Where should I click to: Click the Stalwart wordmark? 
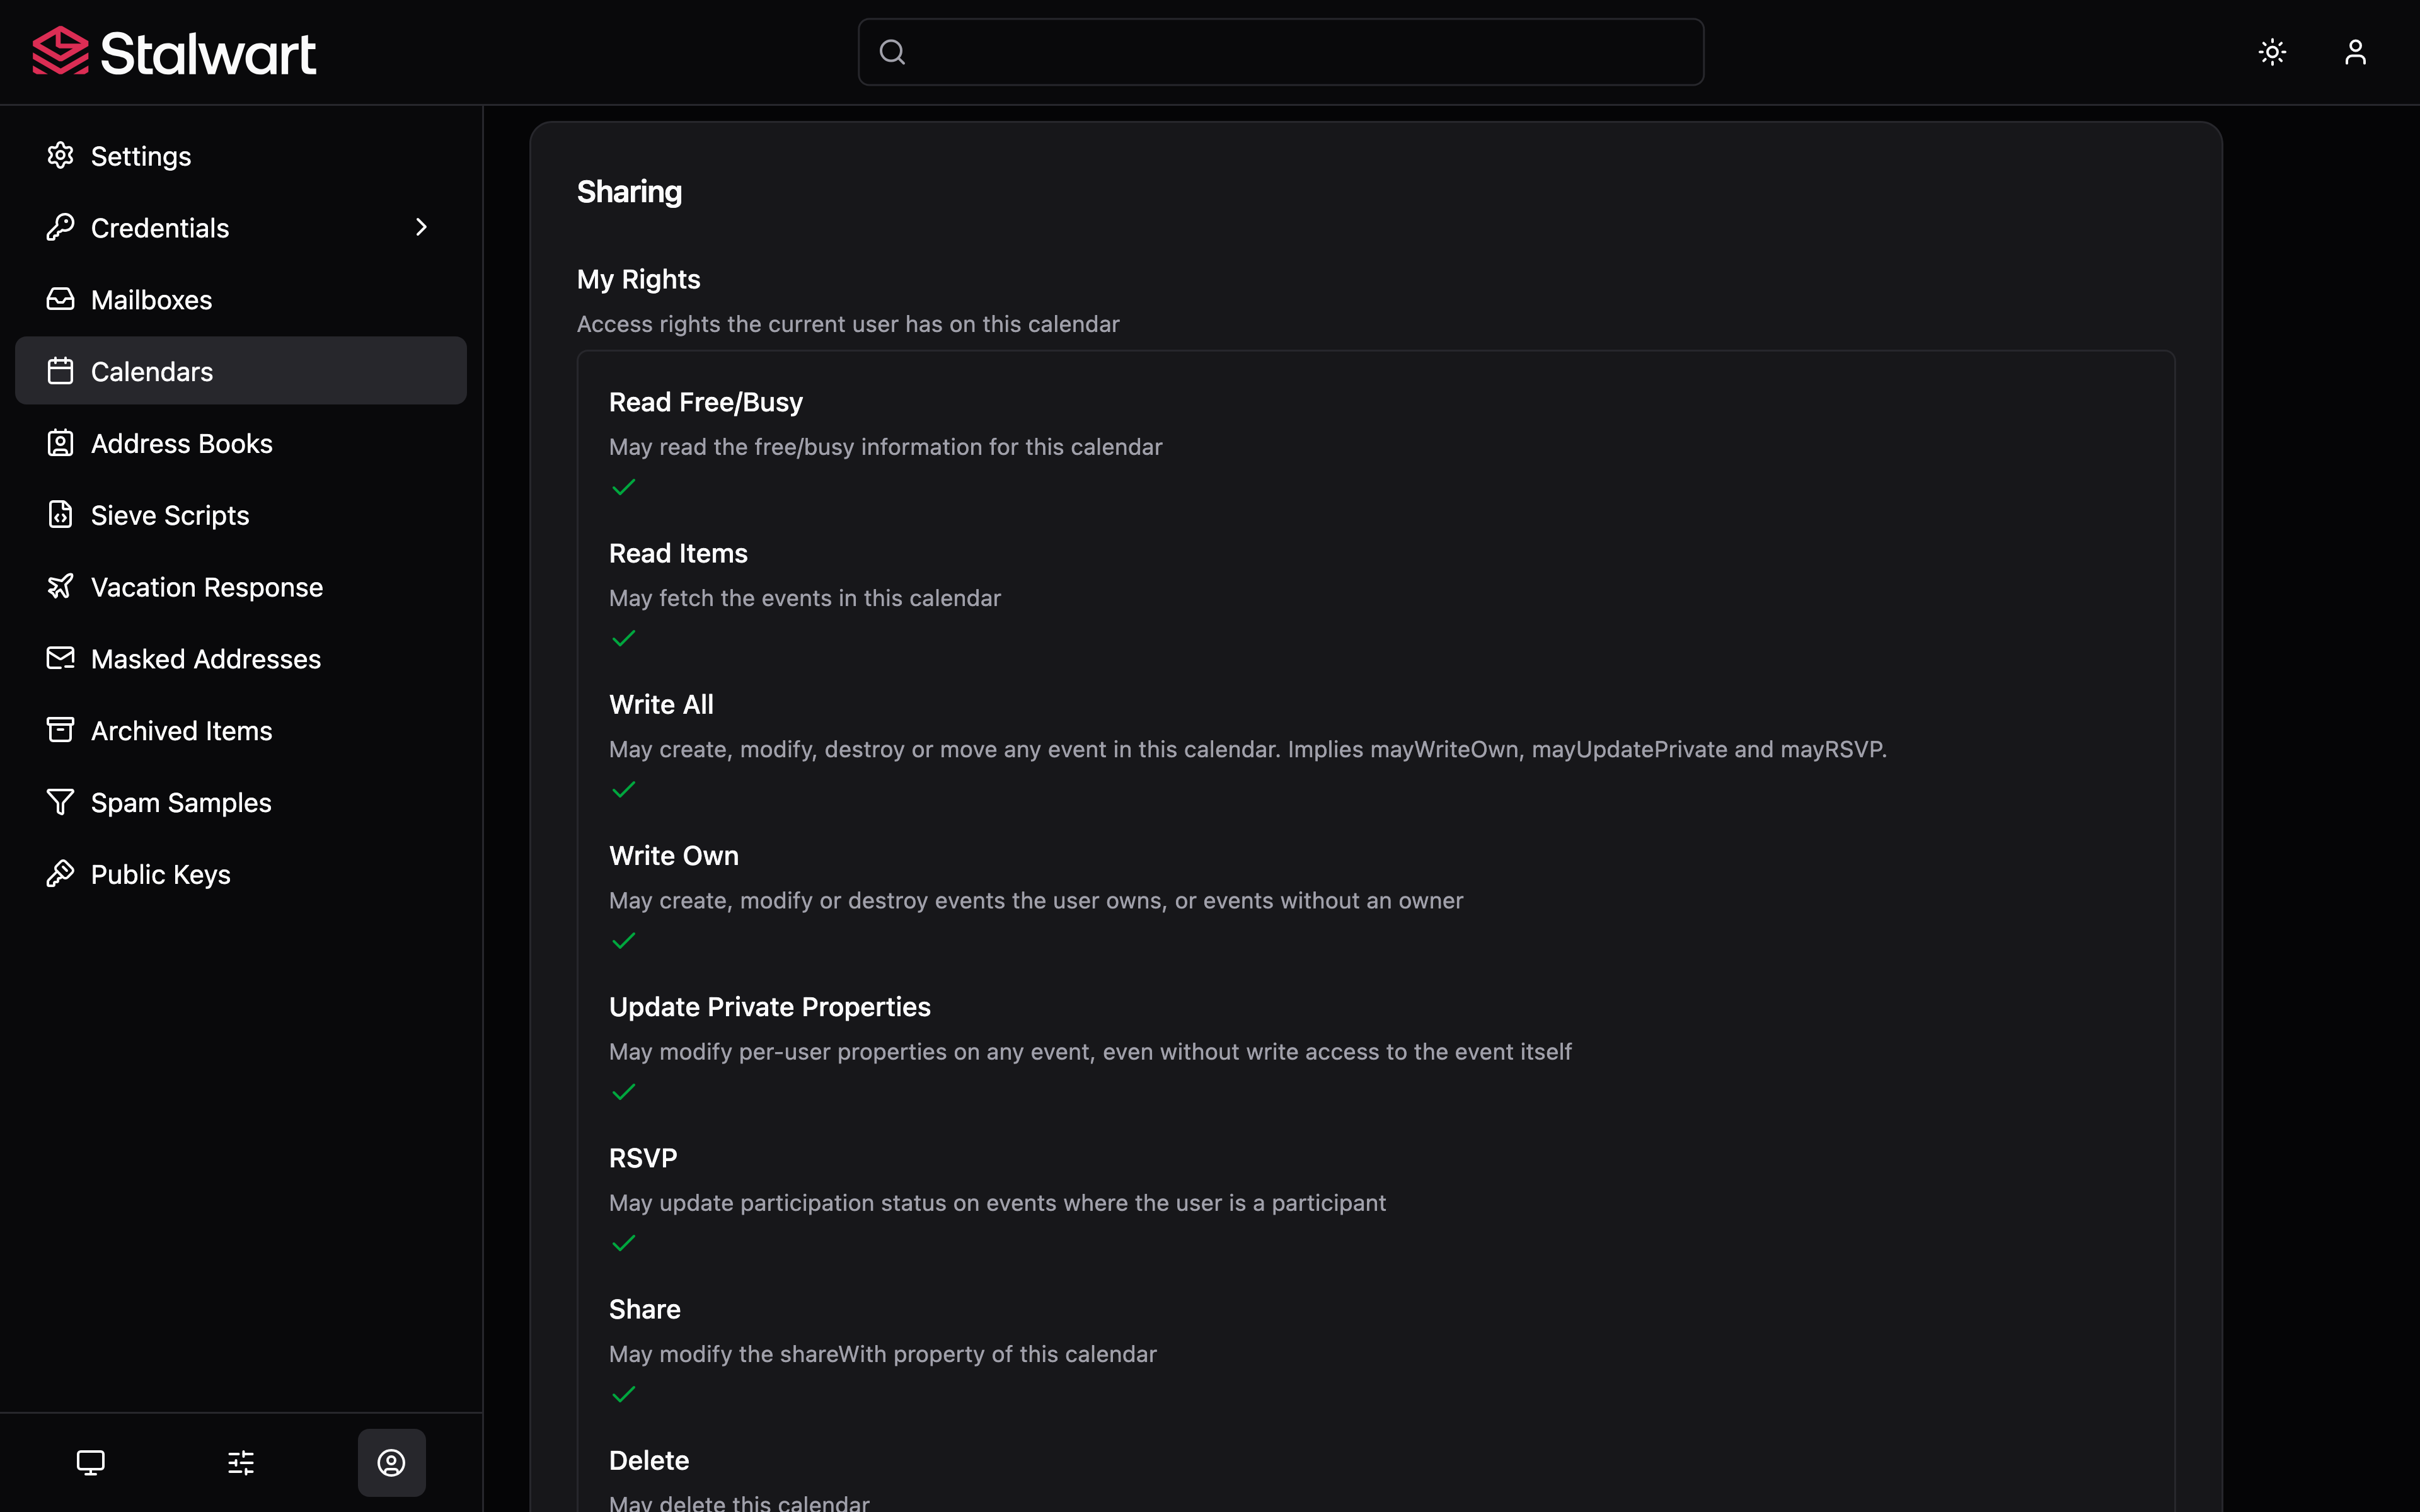(x=208, y=53)
